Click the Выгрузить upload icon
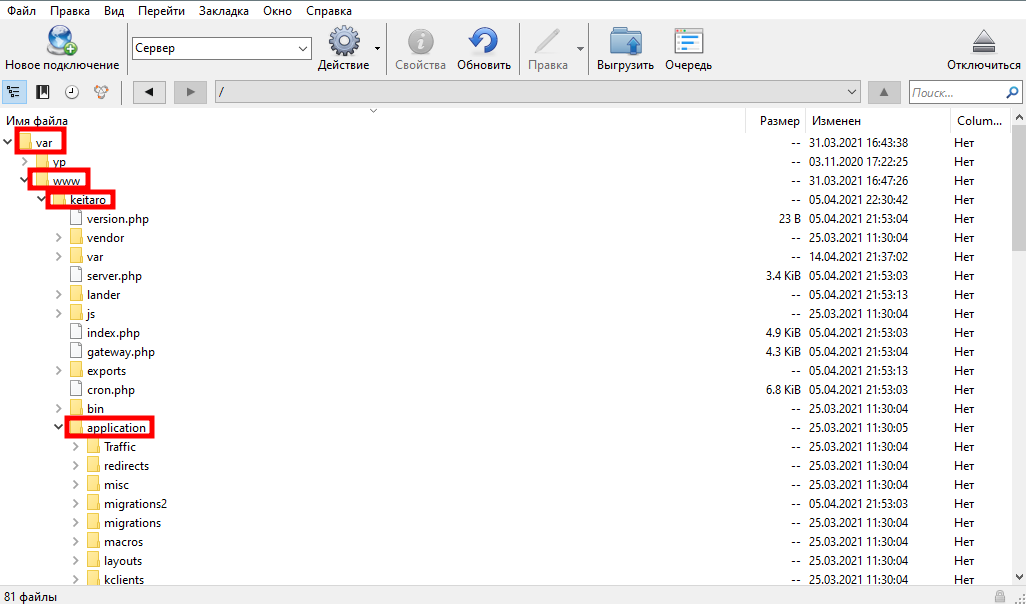The width and height of the screenshot is (1026, 604). coord(625,42)
